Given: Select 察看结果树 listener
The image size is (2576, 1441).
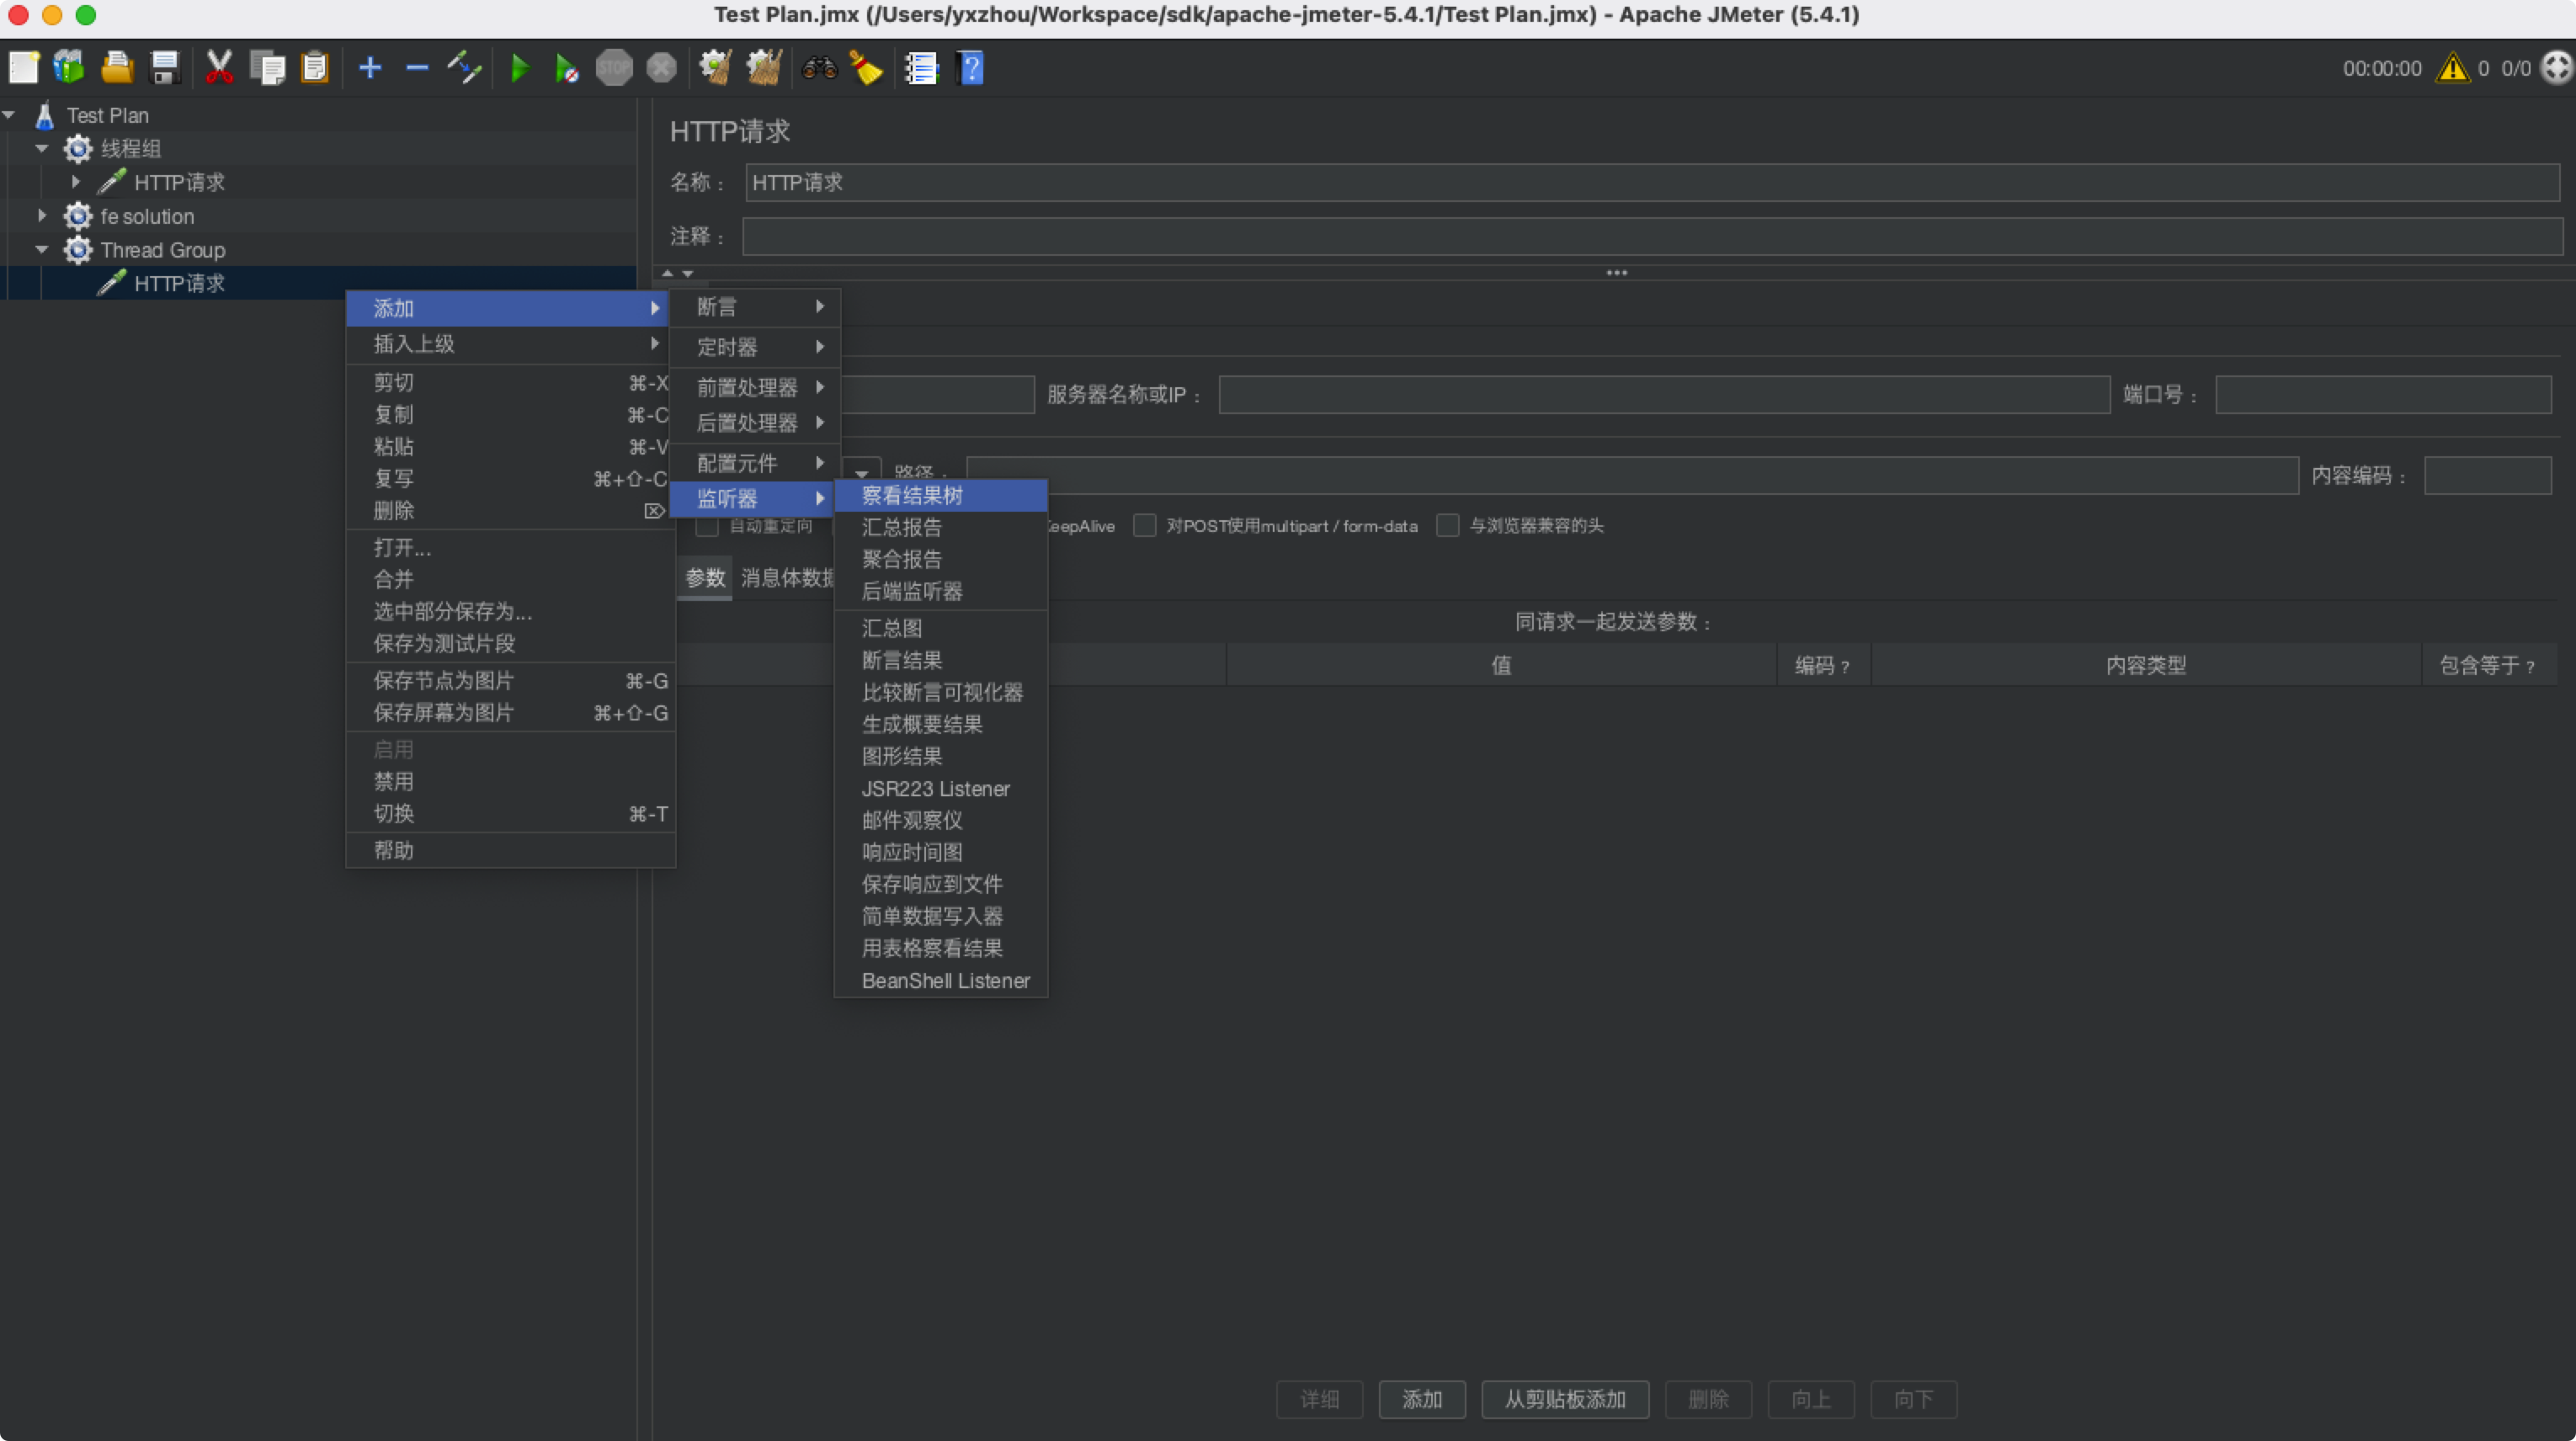Looking at the screenshot, I should (941, 496).
